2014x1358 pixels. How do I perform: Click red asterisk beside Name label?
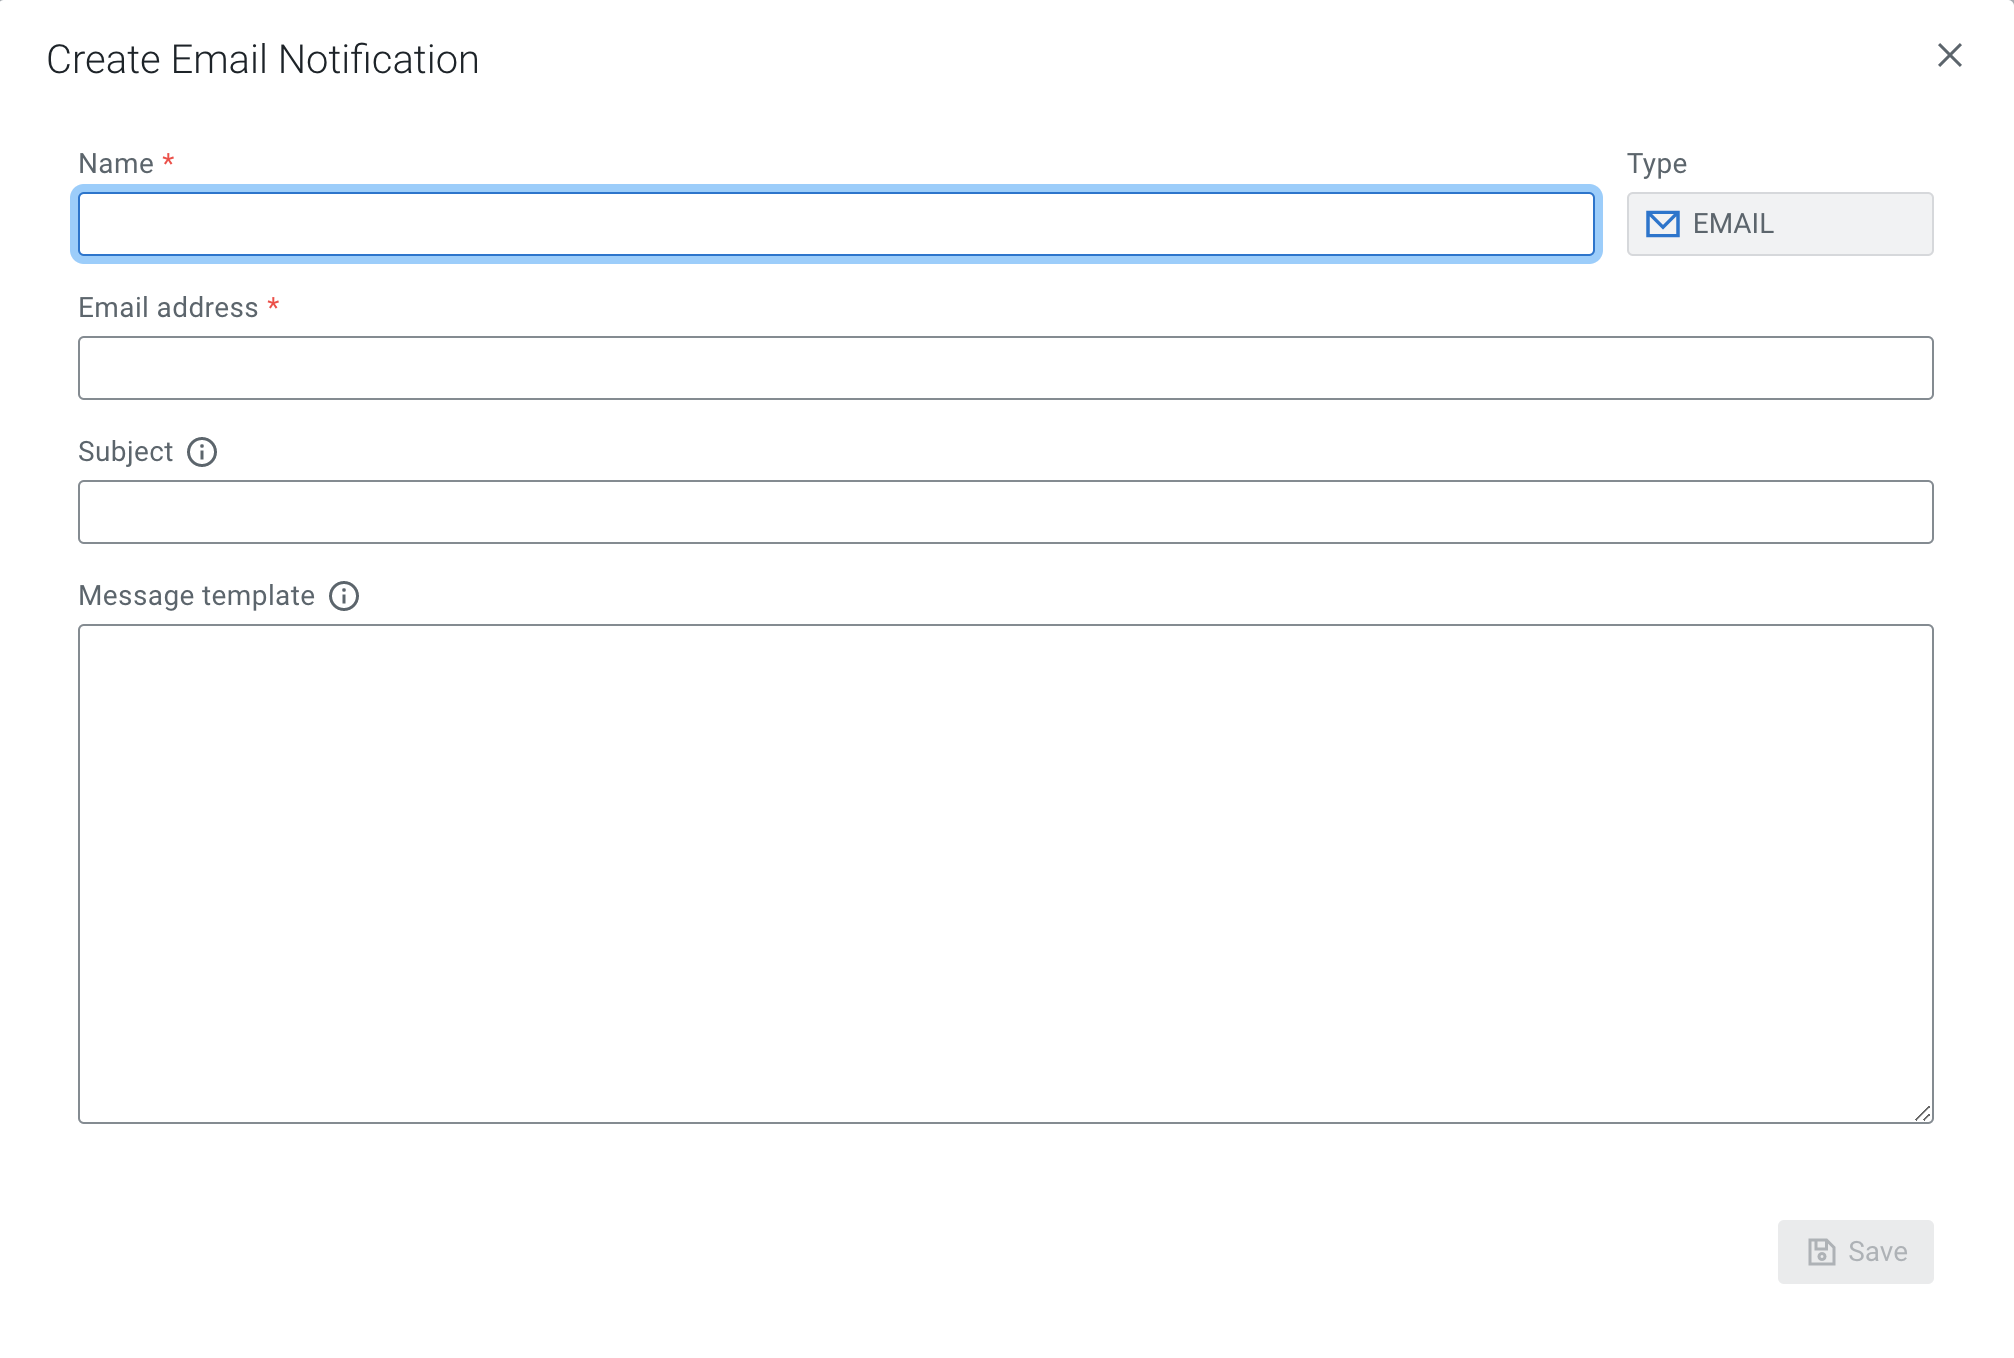tap(168, 161)
